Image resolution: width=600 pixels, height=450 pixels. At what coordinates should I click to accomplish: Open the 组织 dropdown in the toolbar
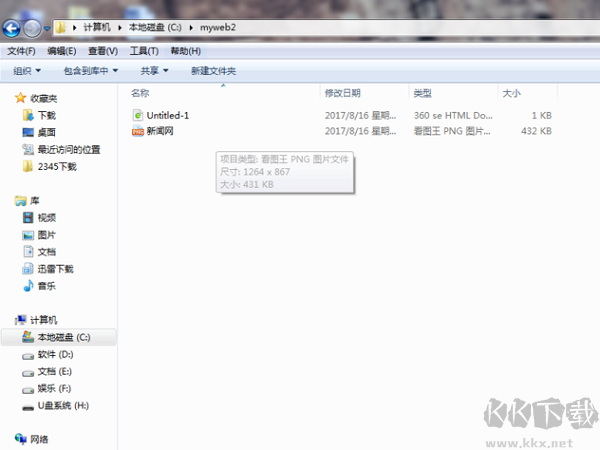coord(27,71)
